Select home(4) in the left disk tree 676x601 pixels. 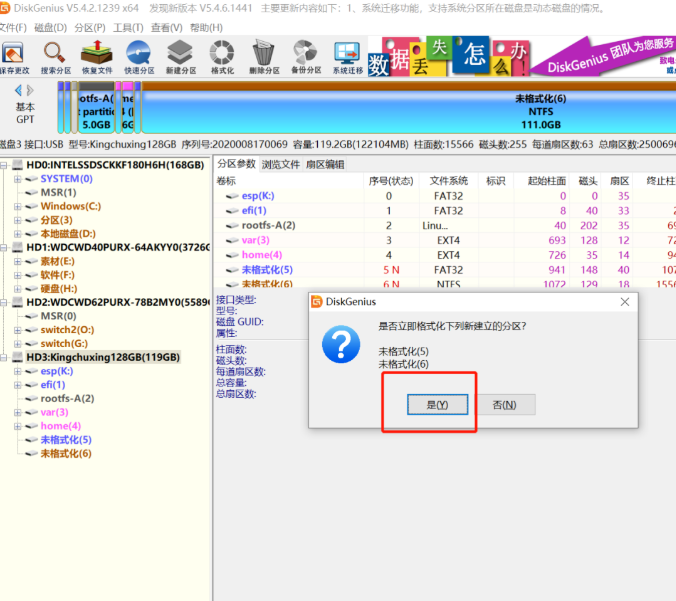pyautogui.click(x=61, y=426)
